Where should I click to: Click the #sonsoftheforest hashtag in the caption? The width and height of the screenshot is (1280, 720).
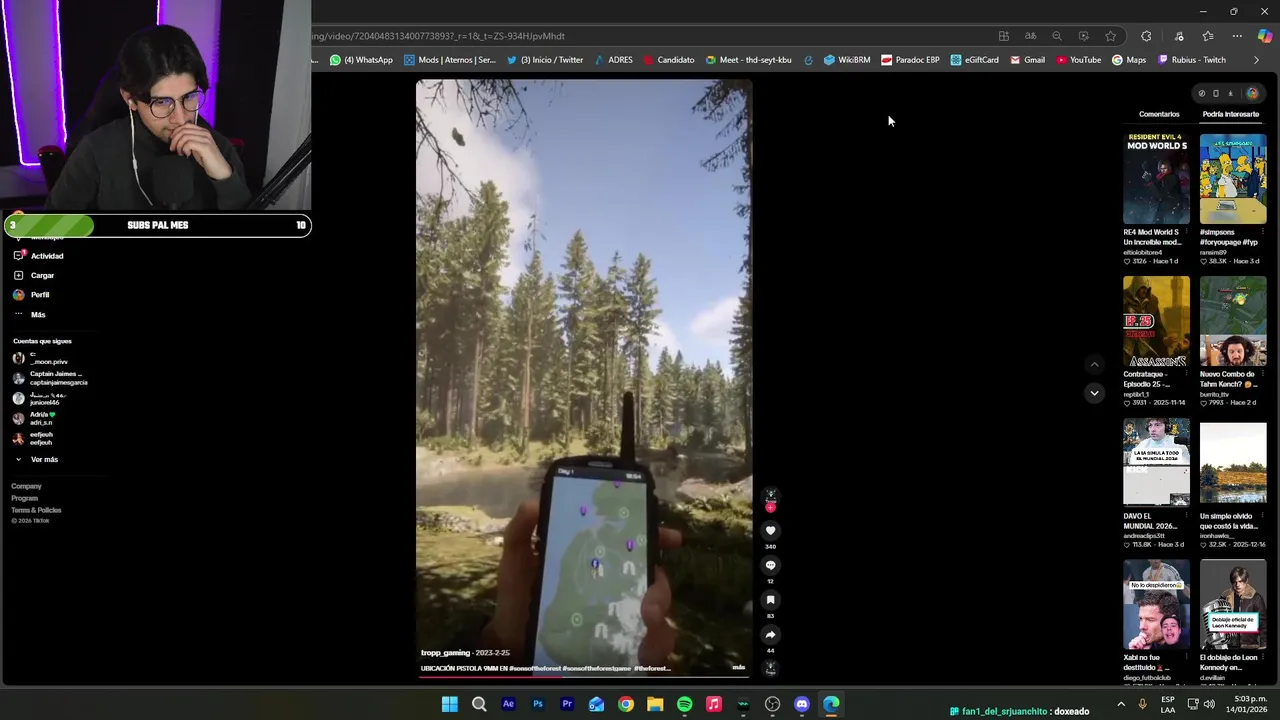coord(535,668)
